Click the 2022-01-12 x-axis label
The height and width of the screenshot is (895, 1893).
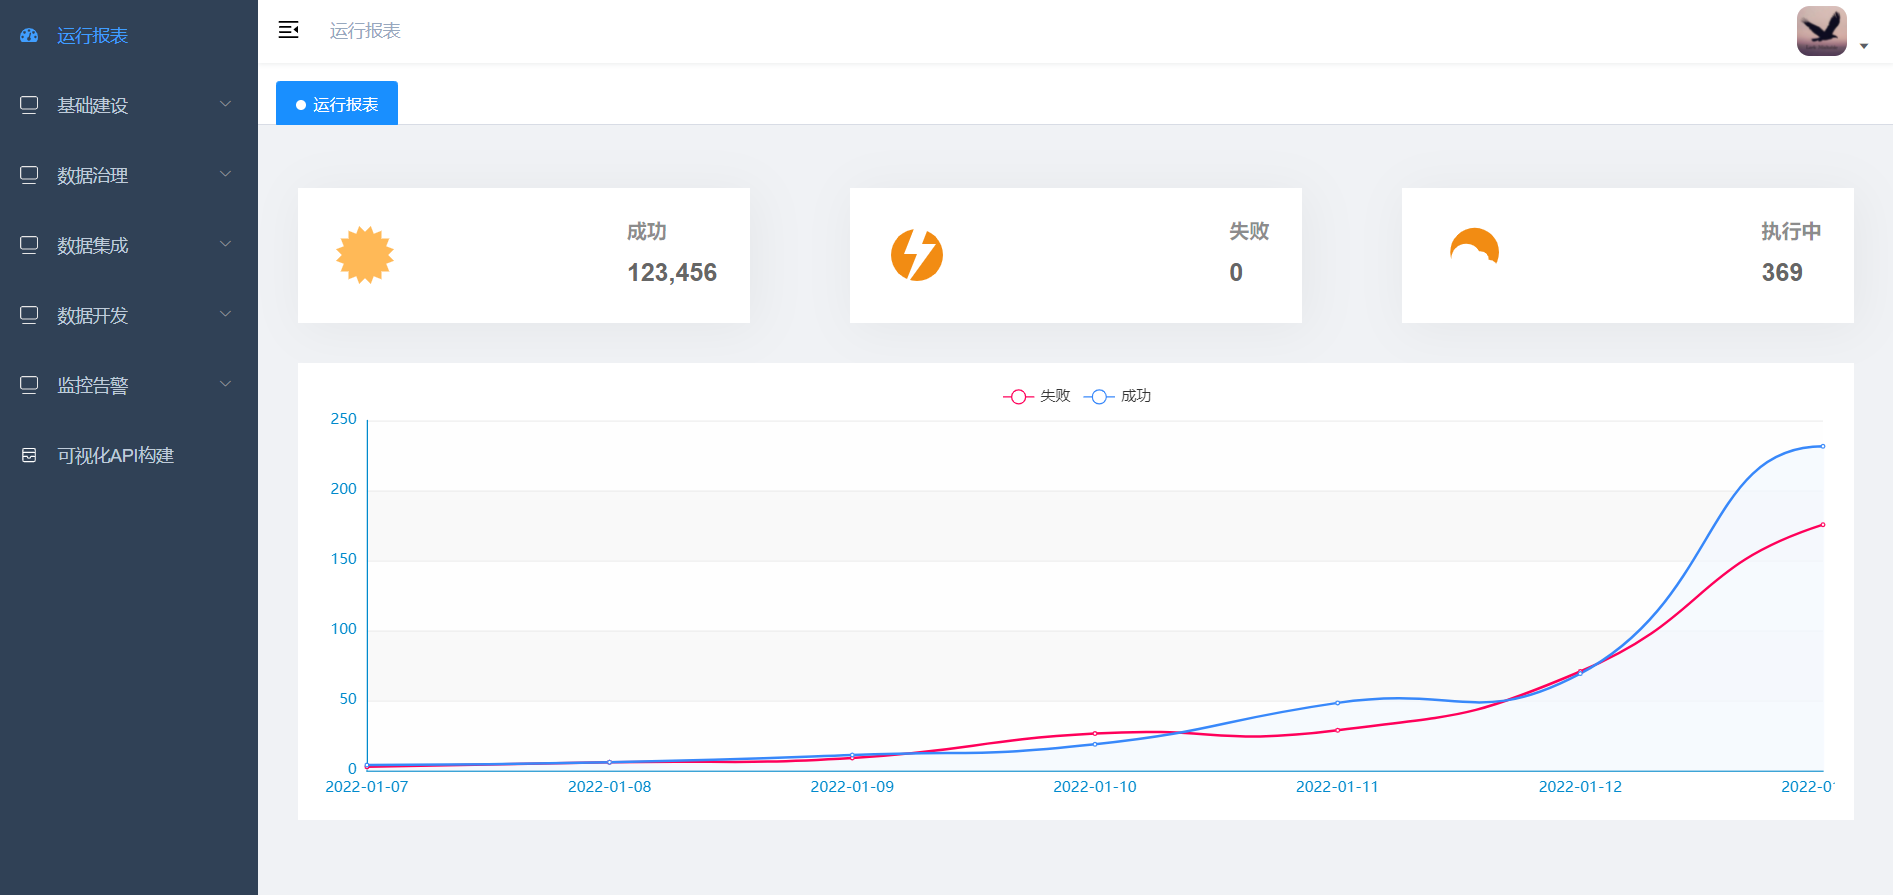coord(1580,787)
